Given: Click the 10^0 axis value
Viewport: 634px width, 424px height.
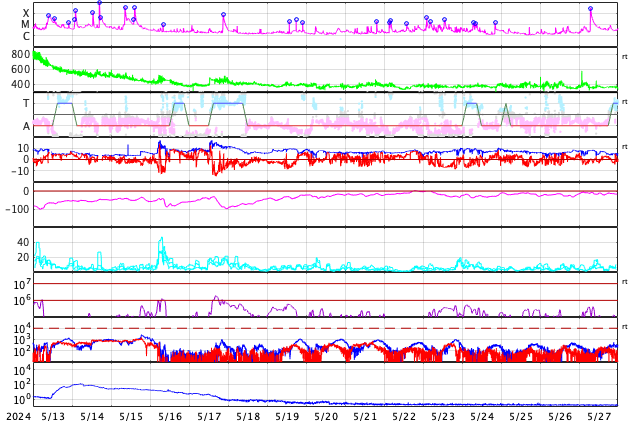Looking at the screenshot, I should [22, 399].
